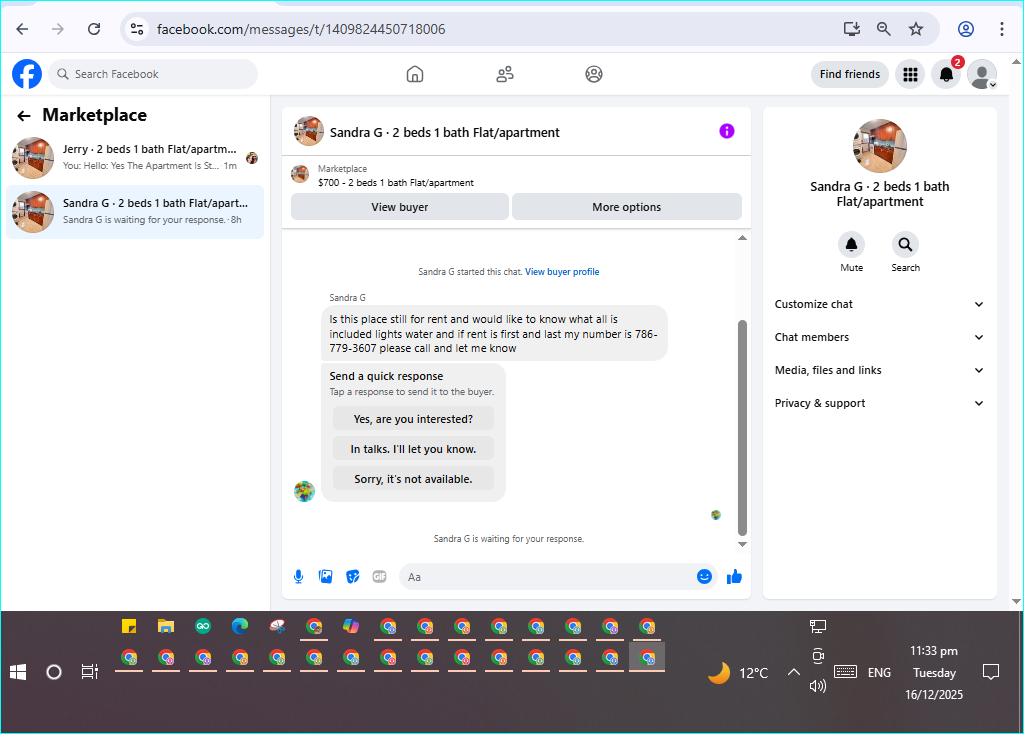This screenshot has width=1024, height=734.
Task: Open the notifications bell with badge
Action: coord(946,74)
